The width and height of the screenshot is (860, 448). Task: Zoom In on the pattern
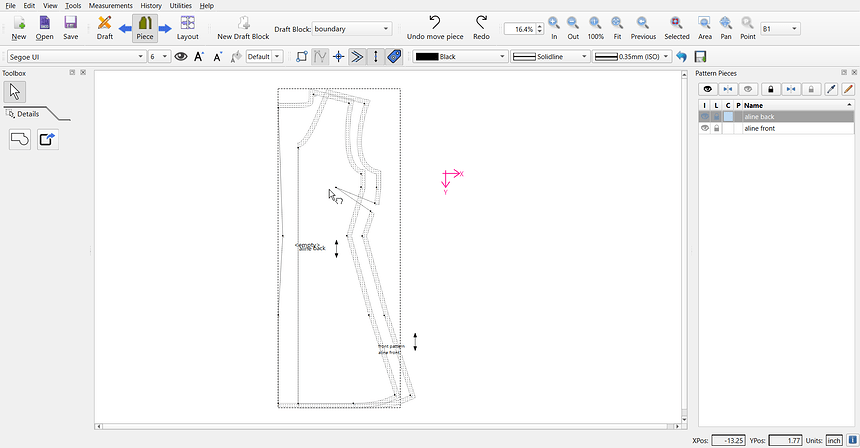click(554, 28)
